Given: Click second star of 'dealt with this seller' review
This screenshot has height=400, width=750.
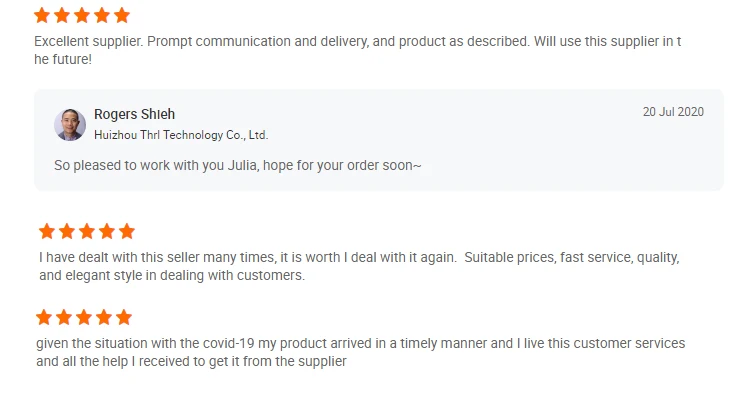Looking at the screenshot, I should coord(67,232).
